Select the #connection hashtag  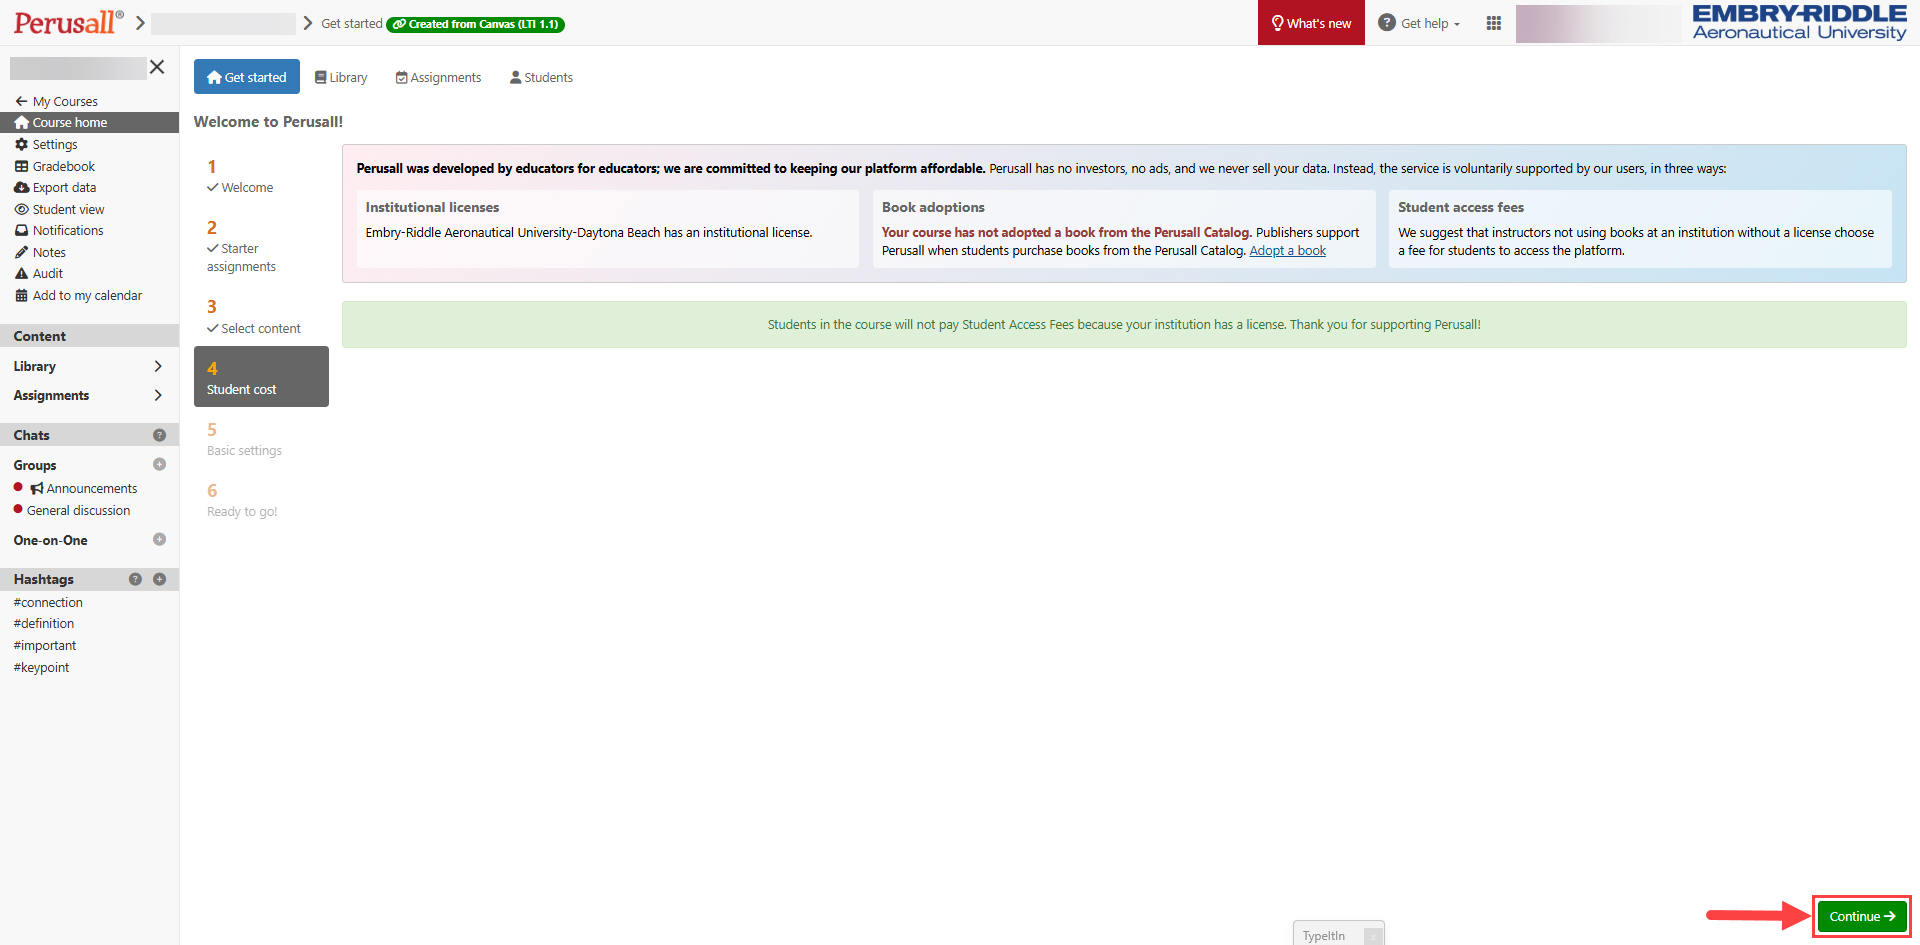48,602
